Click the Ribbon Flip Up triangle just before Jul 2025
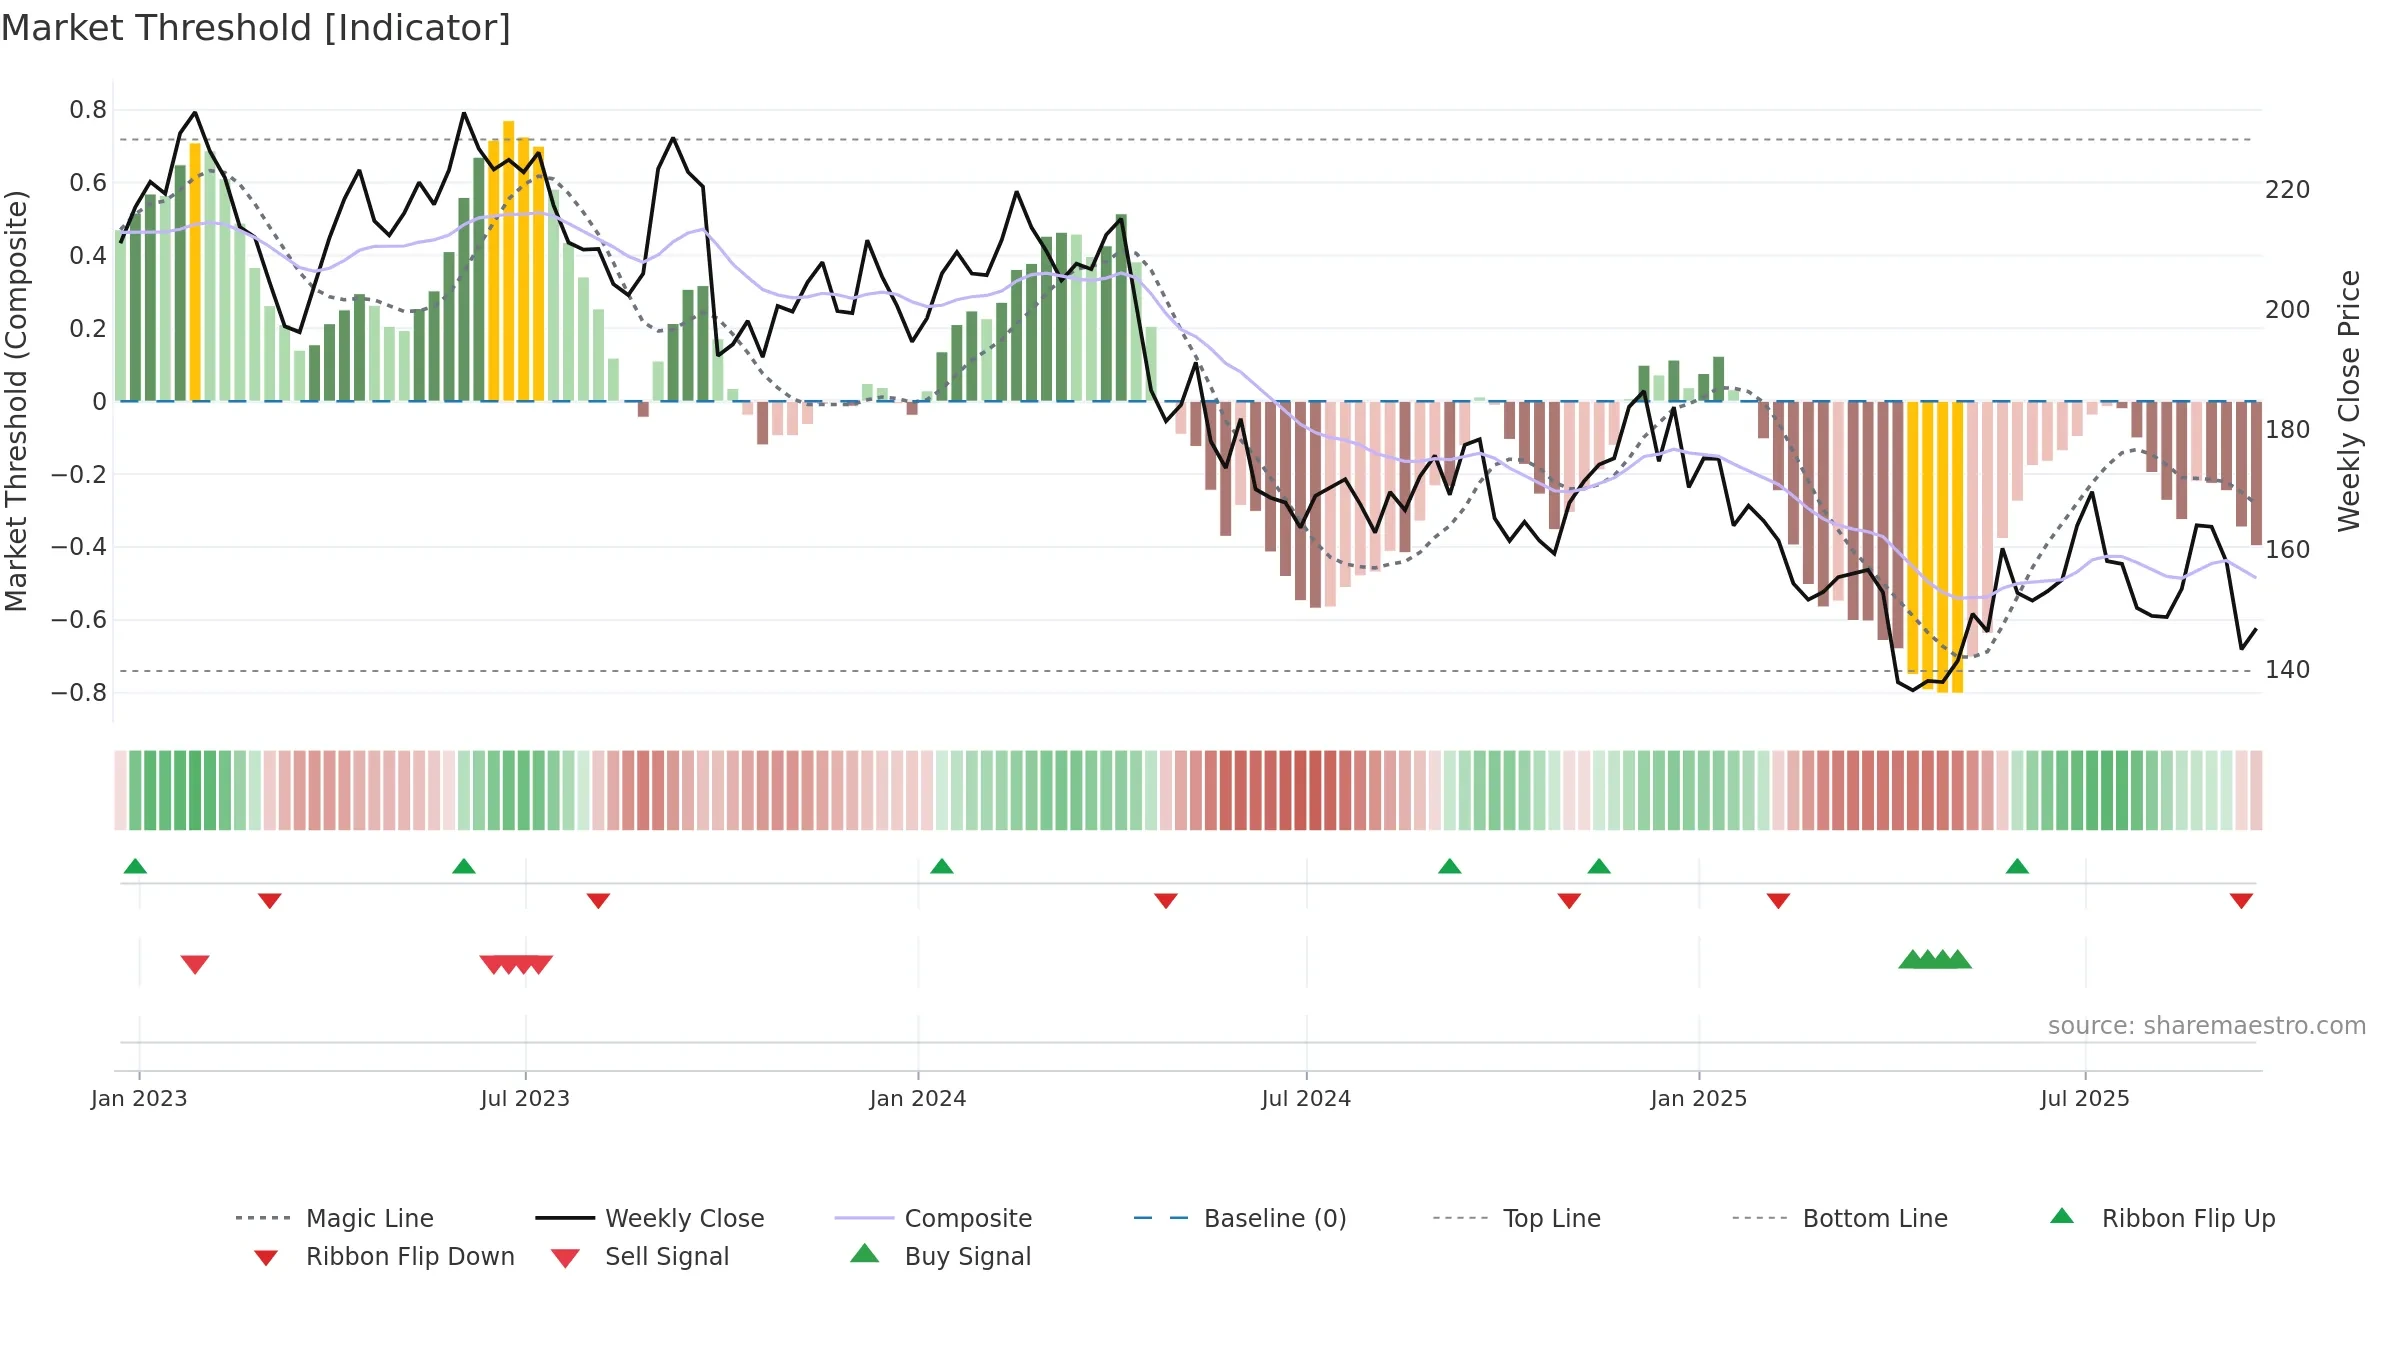This screenshot has height=1350, width=2400. tap(2017, 866)
